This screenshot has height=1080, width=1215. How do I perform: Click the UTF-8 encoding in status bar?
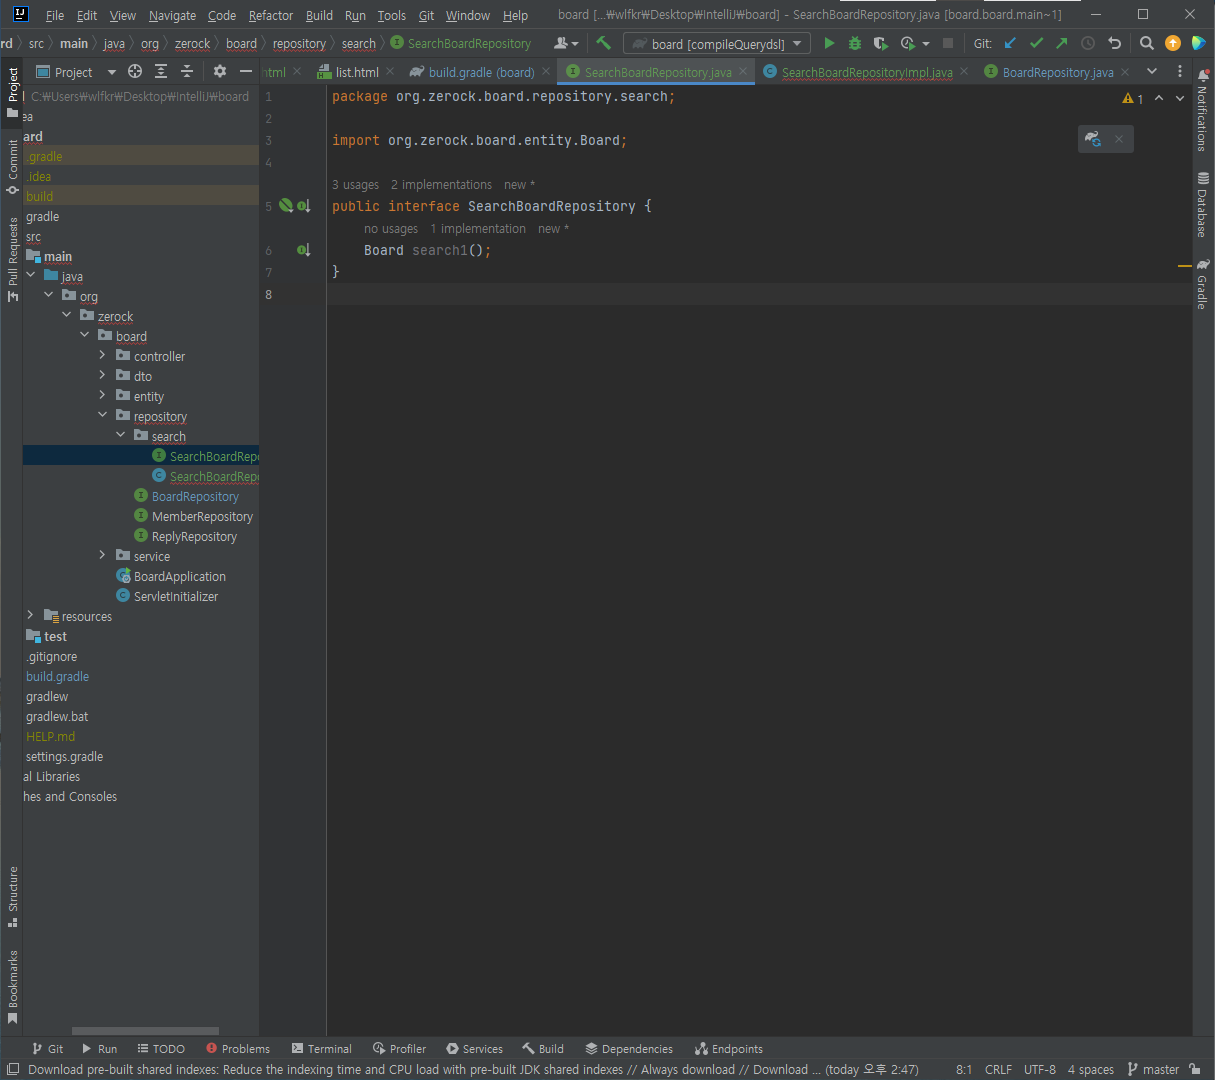pyautogui.click(x=1039, y=1069)
